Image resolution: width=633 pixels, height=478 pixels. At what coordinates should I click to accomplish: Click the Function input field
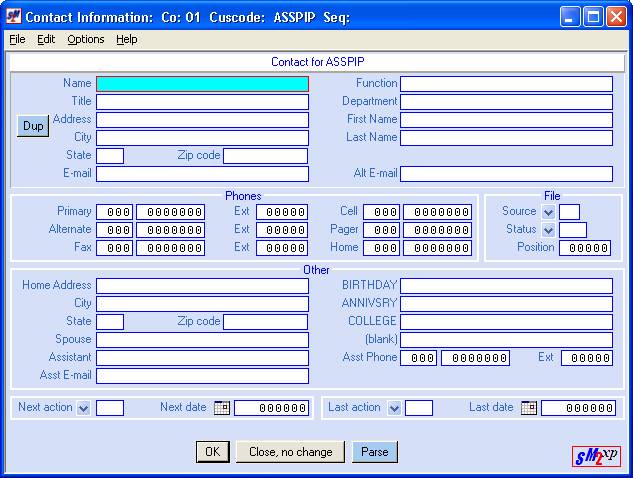(506, 84)
